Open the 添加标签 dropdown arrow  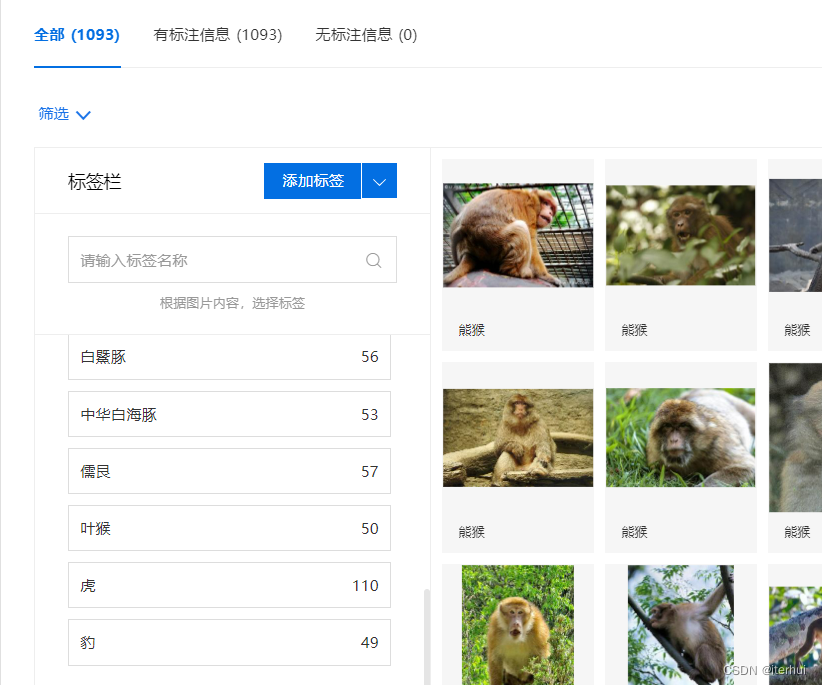coord(380,181)
